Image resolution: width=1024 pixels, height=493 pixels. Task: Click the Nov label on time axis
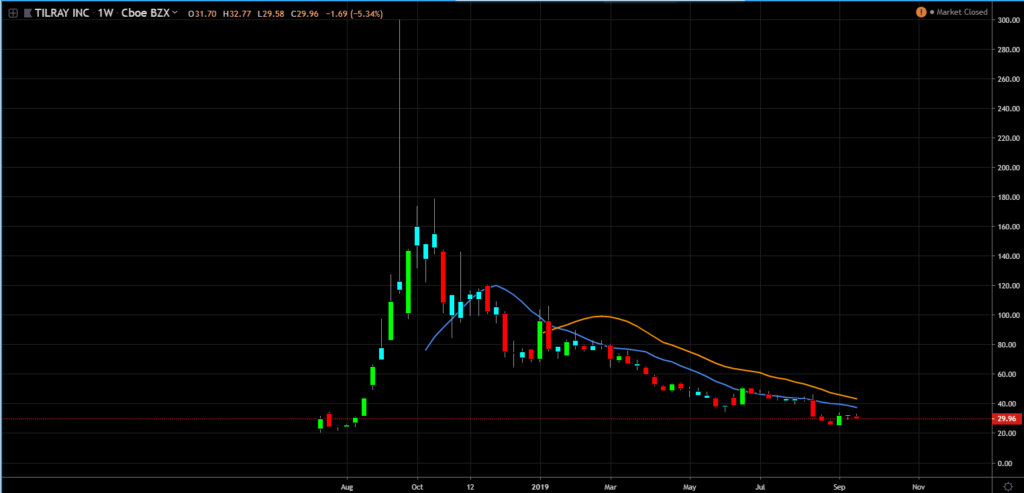pyautogui.click(x=918, y=486)
